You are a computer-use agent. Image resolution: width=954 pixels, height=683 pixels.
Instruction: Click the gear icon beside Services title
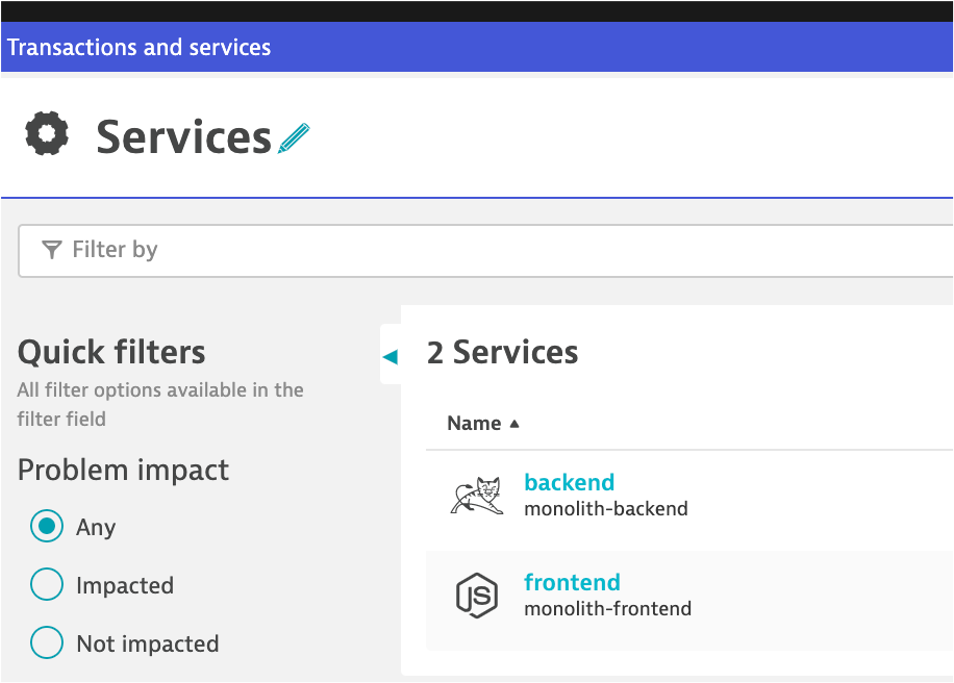point(47,134)
